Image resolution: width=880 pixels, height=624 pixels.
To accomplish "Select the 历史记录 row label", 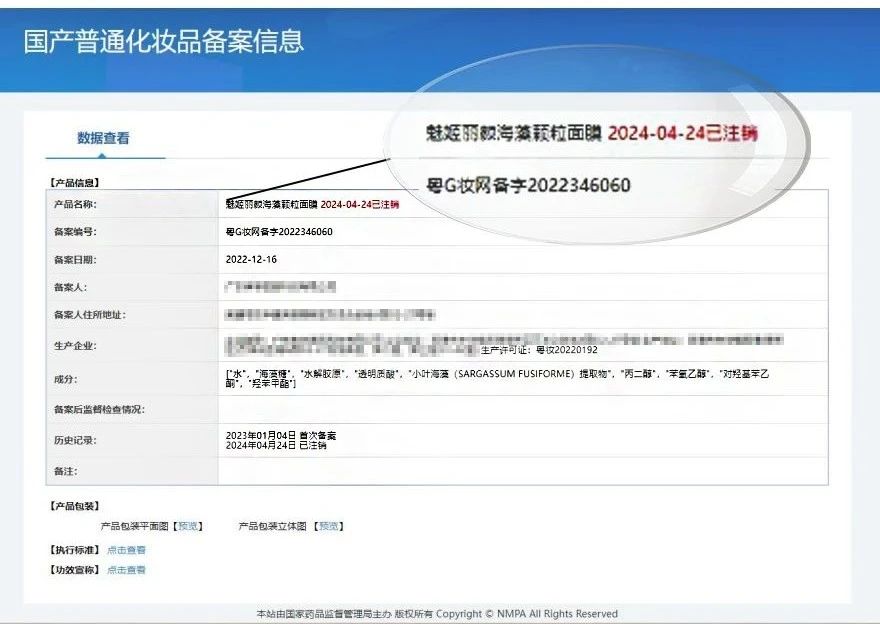I will (x=75, y=441).
